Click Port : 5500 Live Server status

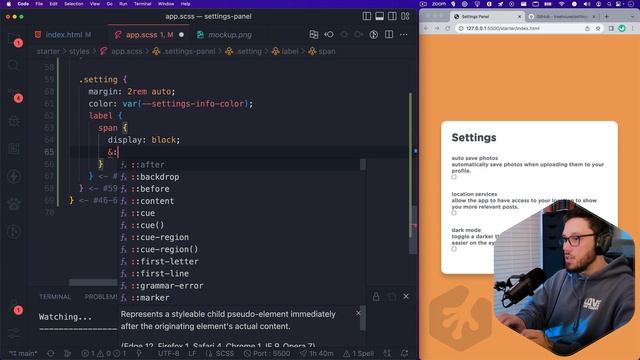point(267,353)
